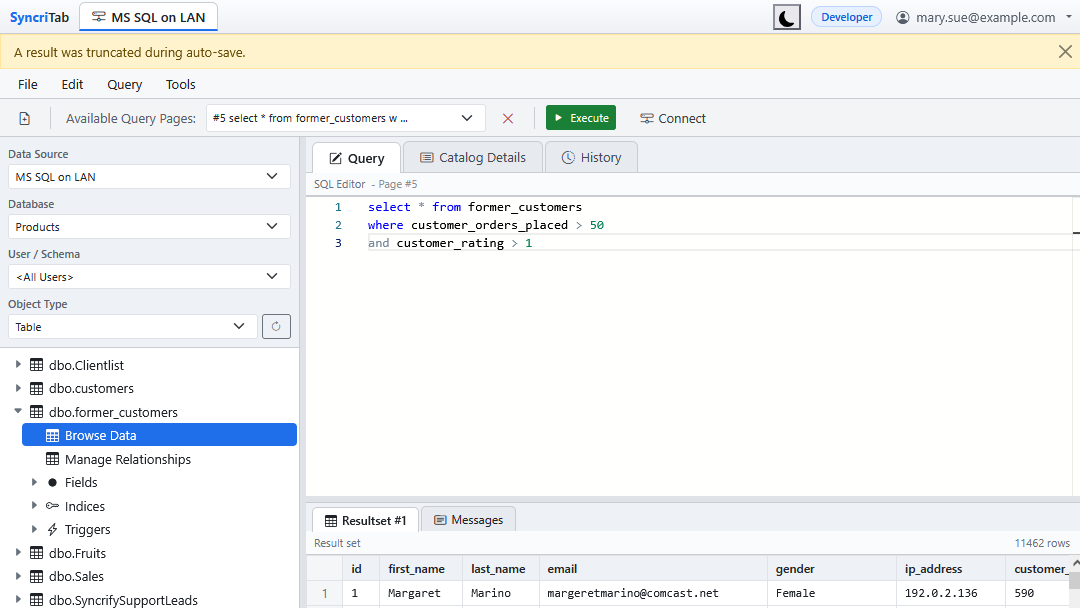Switch to Catalog Details tab

[x=472, y=158]
